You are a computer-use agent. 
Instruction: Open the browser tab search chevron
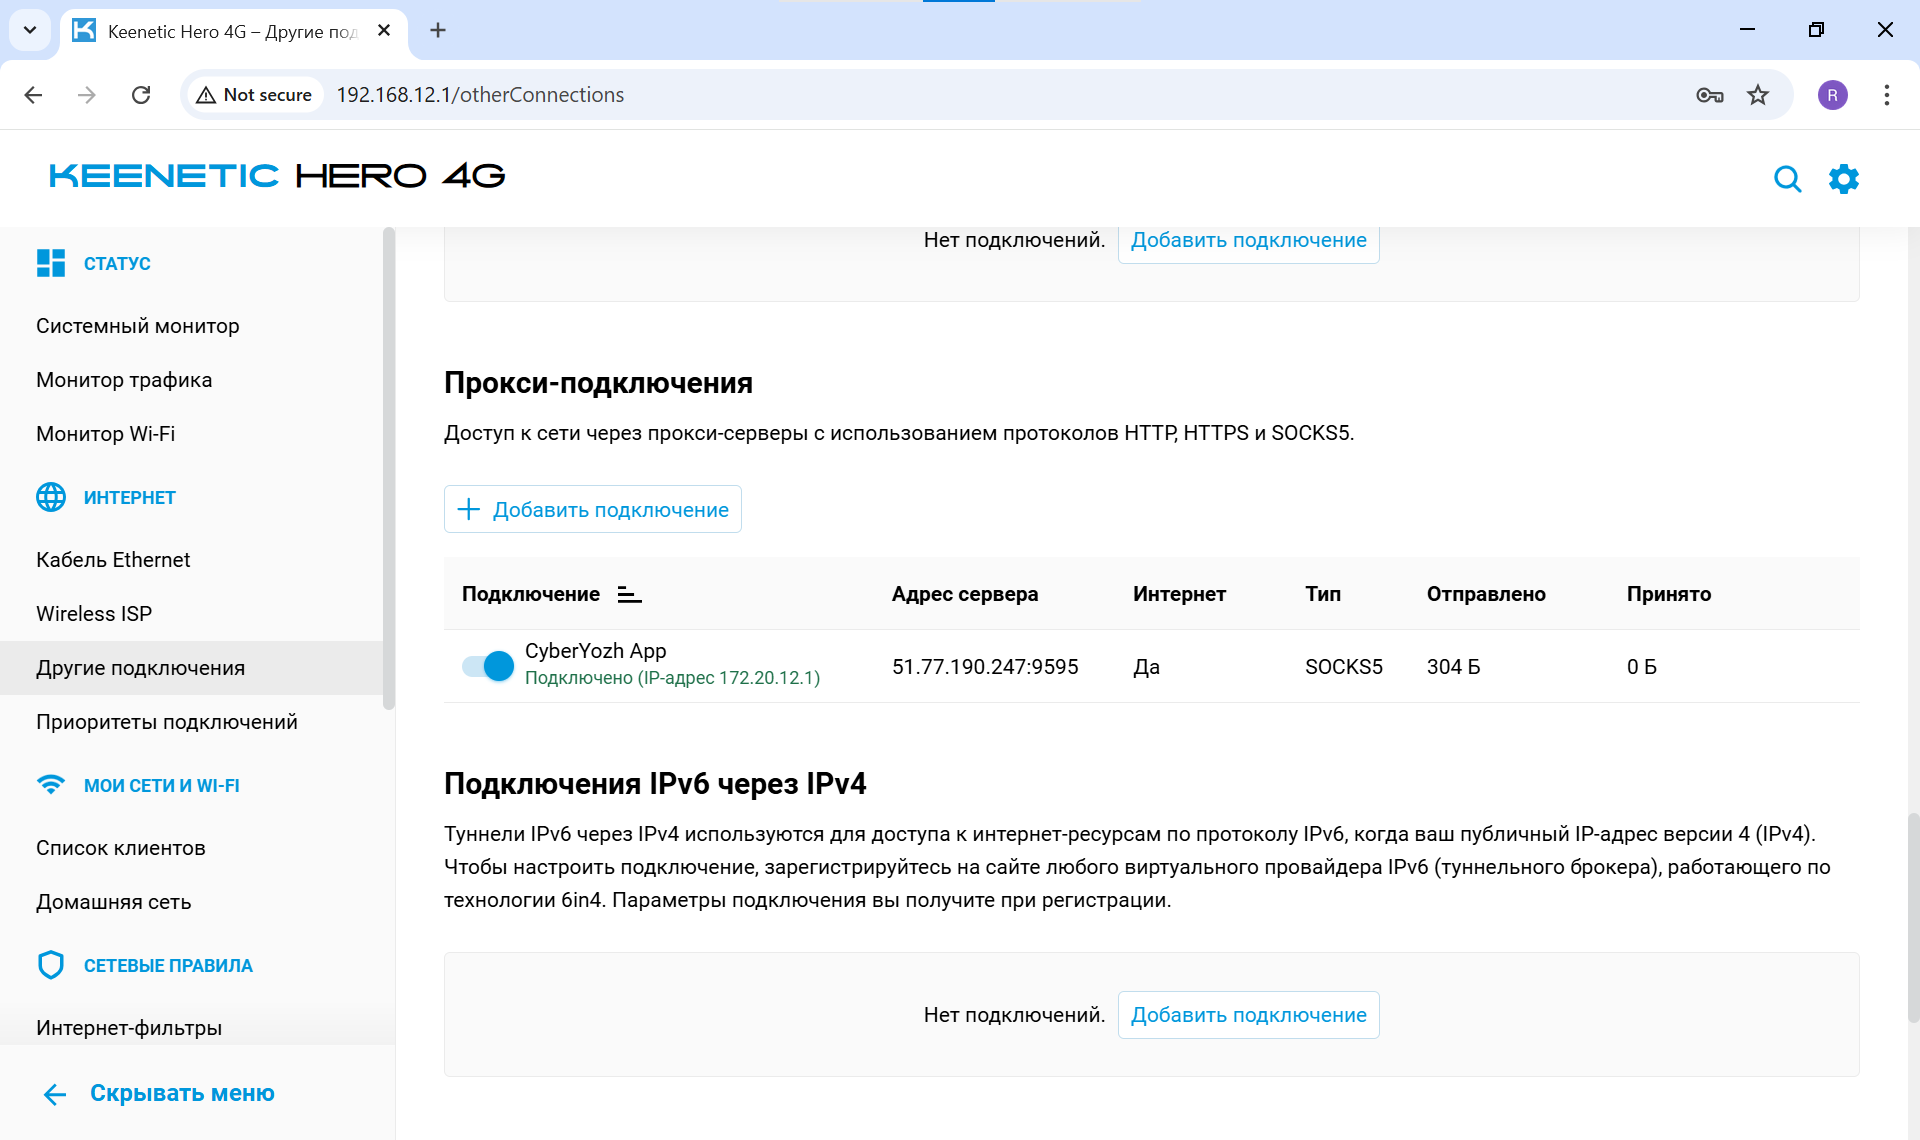tap(29, 30)
